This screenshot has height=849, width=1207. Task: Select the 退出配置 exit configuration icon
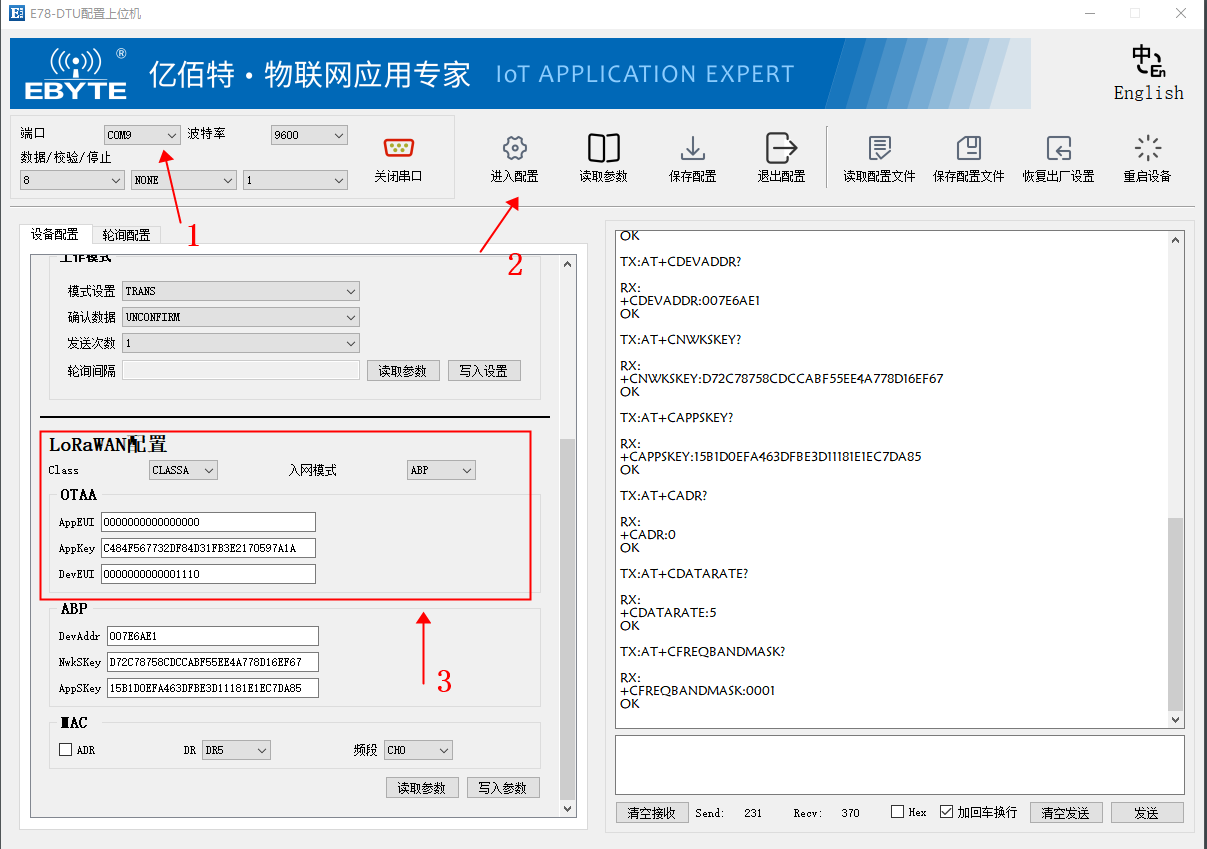[781, 156]
